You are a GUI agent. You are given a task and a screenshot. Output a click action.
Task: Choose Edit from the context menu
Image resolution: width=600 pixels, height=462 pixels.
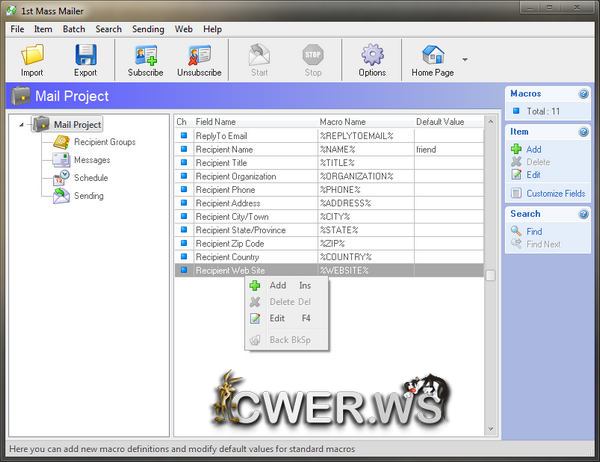point(277,318)
